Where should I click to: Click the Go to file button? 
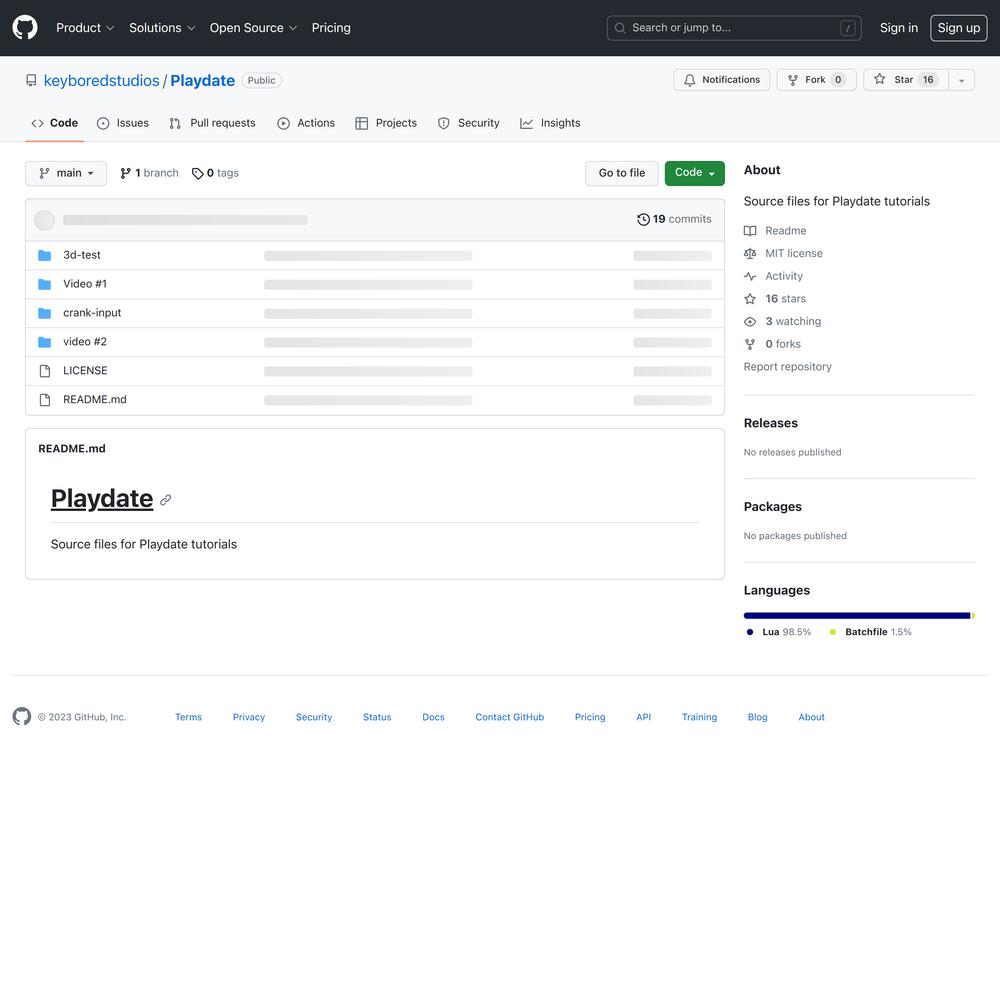pos(622,173)
